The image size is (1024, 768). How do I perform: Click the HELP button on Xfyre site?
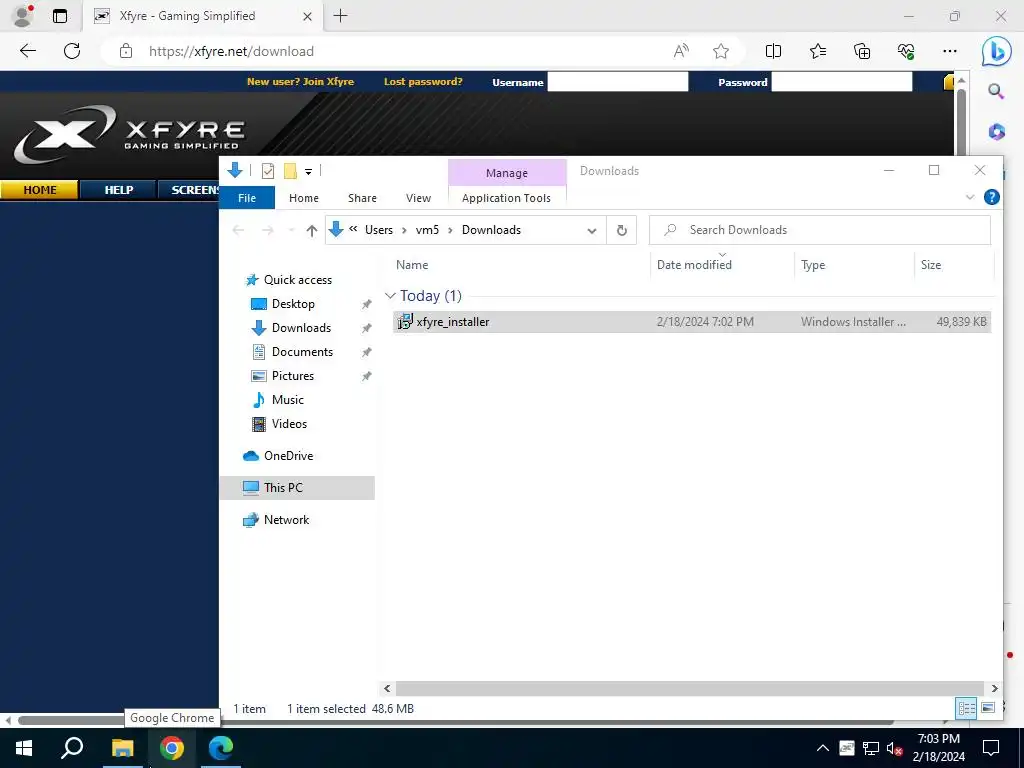coord(119,190)
